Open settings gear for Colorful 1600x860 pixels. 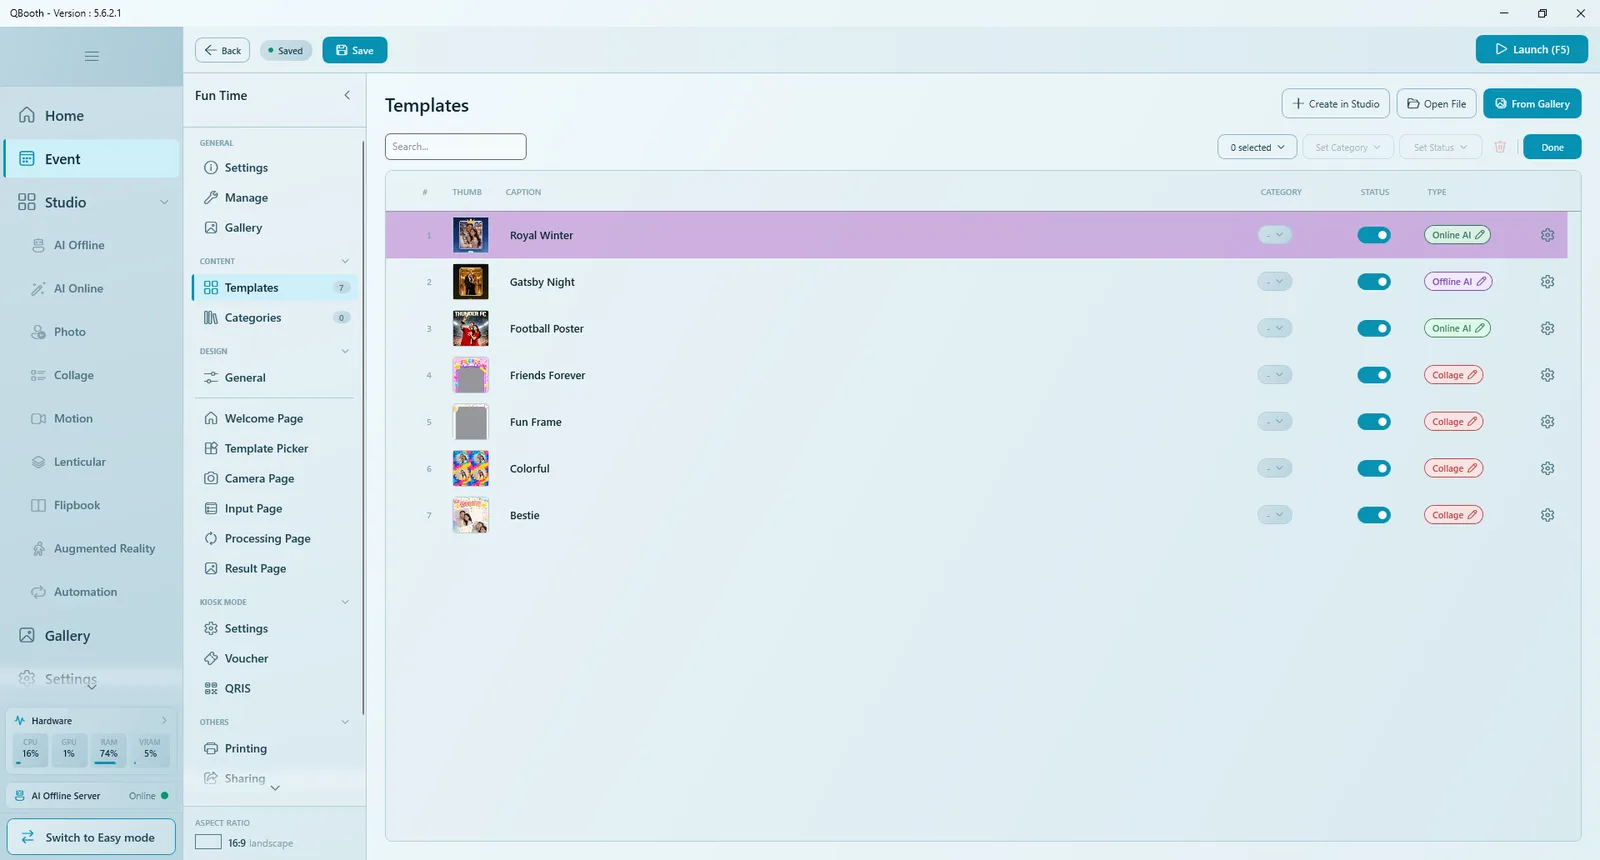(x=1547, y=468)
